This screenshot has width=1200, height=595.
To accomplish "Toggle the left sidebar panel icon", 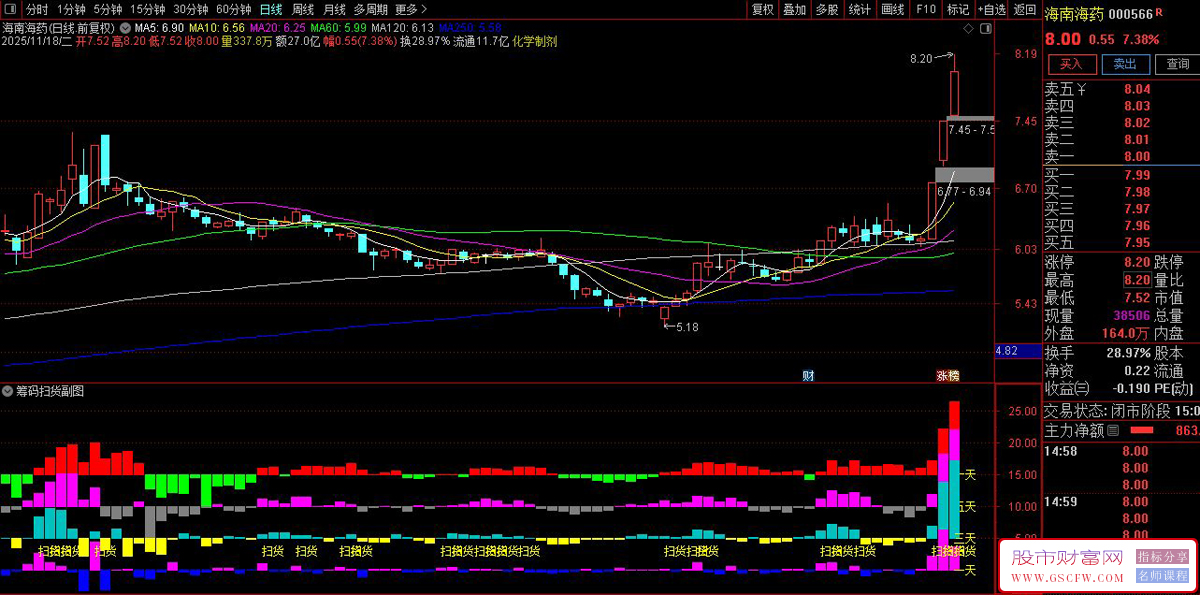I will [11, 9].
